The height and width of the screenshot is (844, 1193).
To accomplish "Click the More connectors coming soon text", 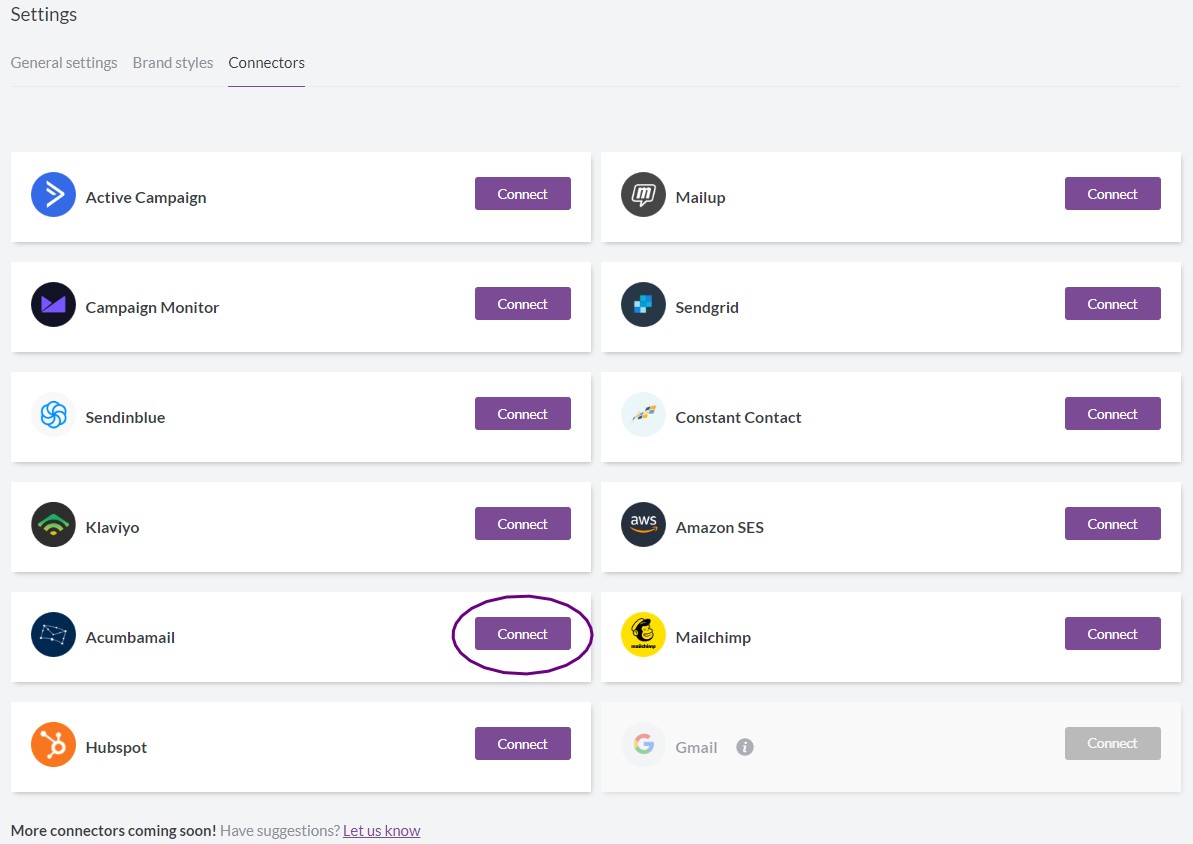I will click(113, 831).
